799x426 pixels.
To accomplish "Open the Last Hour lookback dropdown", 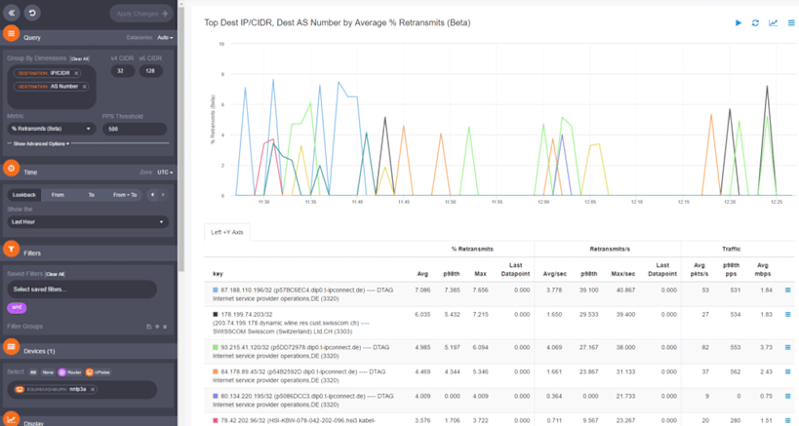I will [x=88, y=222].
